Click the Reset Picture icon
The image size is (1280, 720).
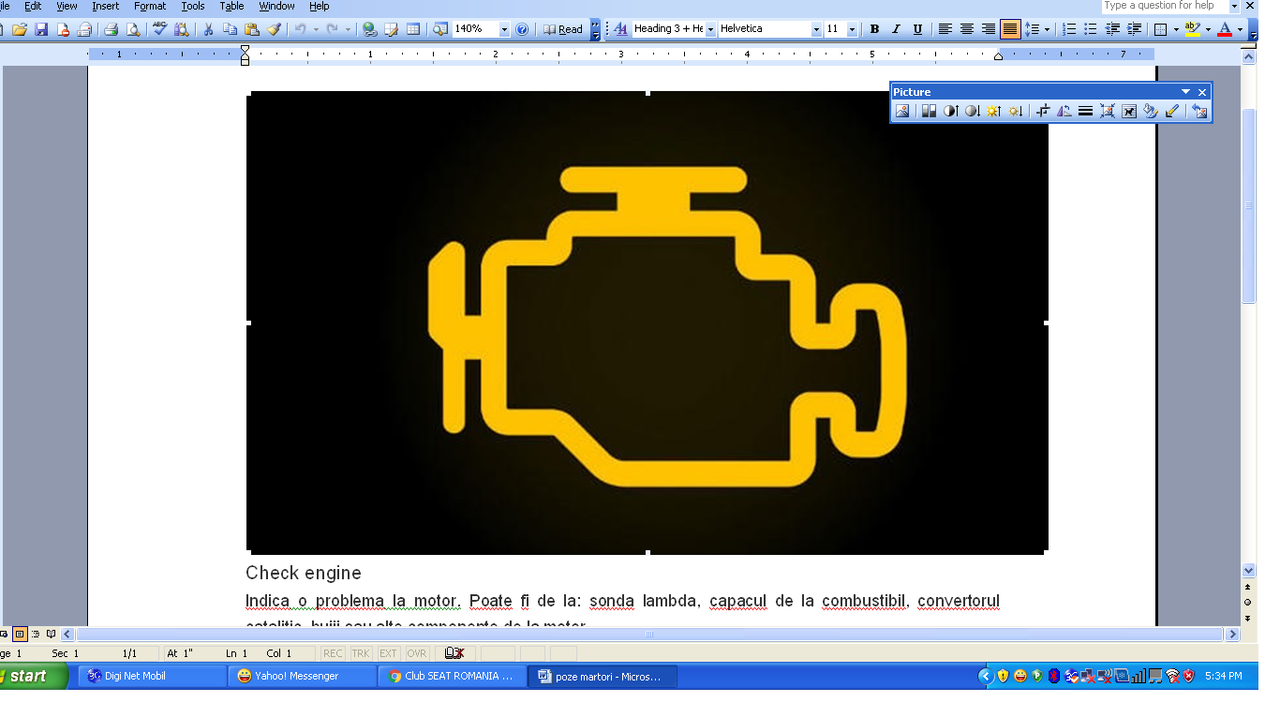[1199, 111]
